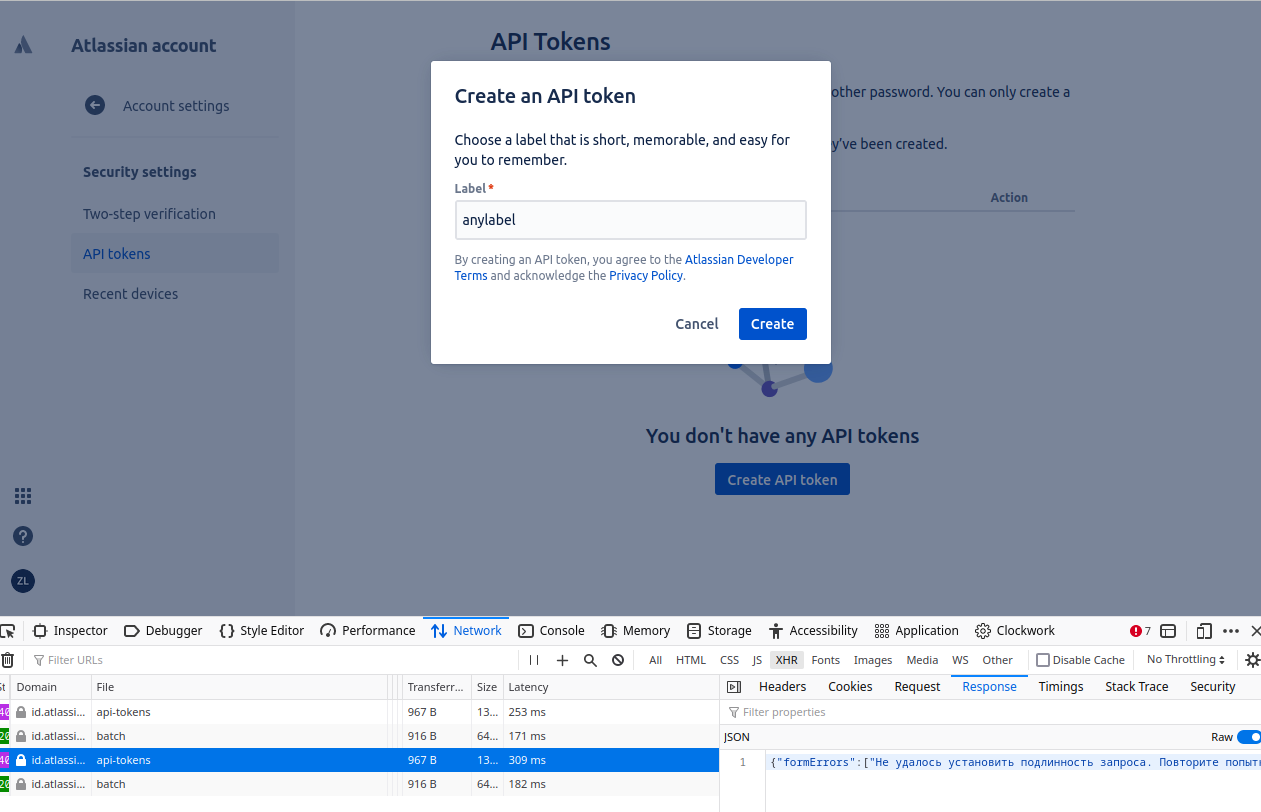Filter requests by All

pyautogui.click(x=655, y=660)
